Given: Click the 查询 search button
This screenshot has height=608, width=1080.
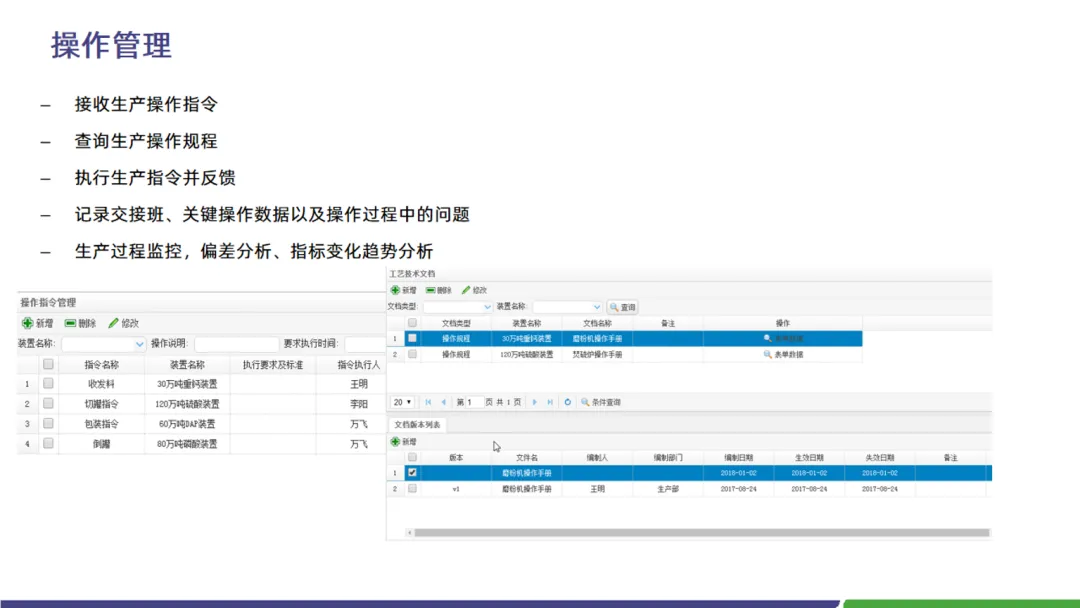Looking at the screenshot, I should point(623,307).
